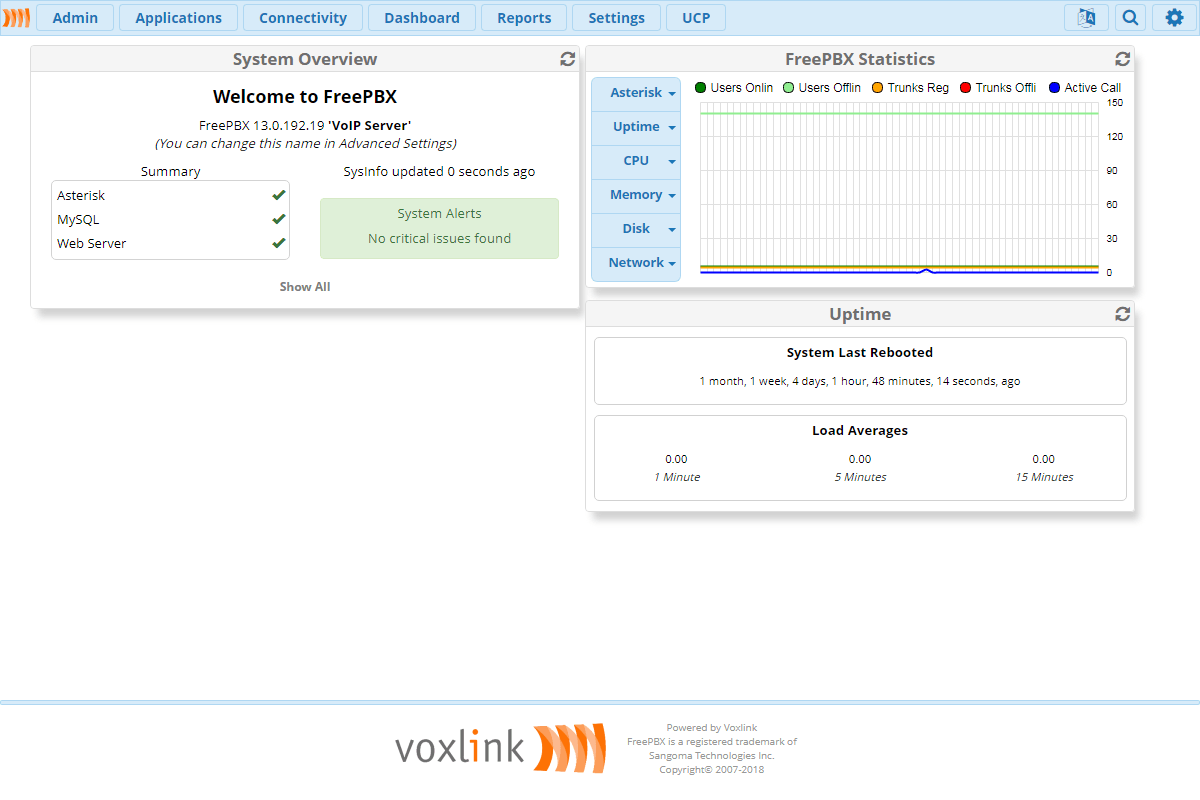Open the search magnifier icon
Viewport: 1200px width, 800px height.
pyautogui.click(x=1130, y=17)
